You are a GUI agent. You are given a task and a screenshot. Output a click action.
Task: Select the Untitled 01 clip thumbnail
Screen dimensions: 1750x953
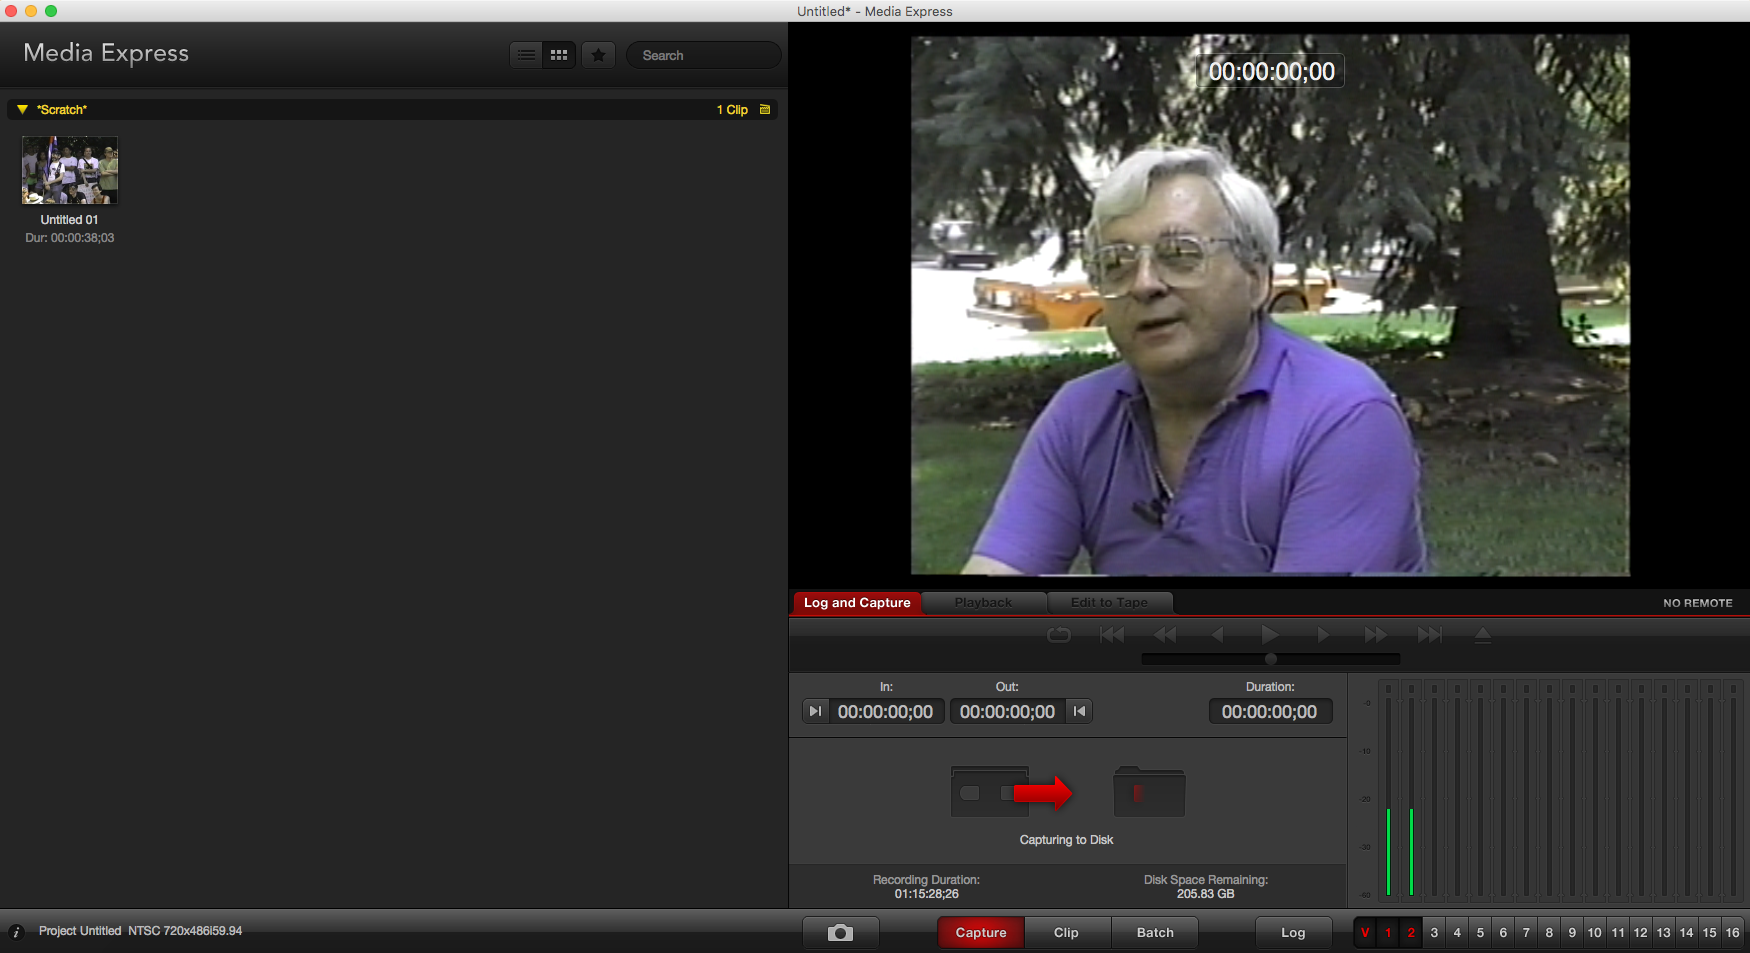pos(70,170)
